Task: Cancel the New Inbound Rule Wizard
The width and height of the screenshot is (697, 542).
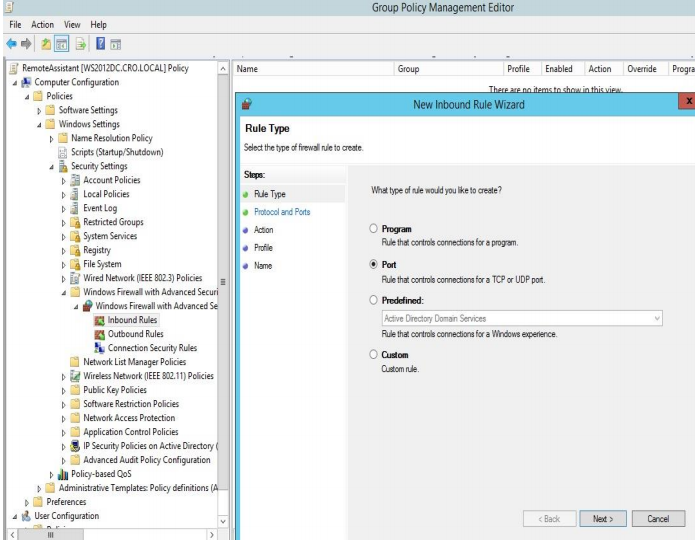Action: (x=658, y=519)
